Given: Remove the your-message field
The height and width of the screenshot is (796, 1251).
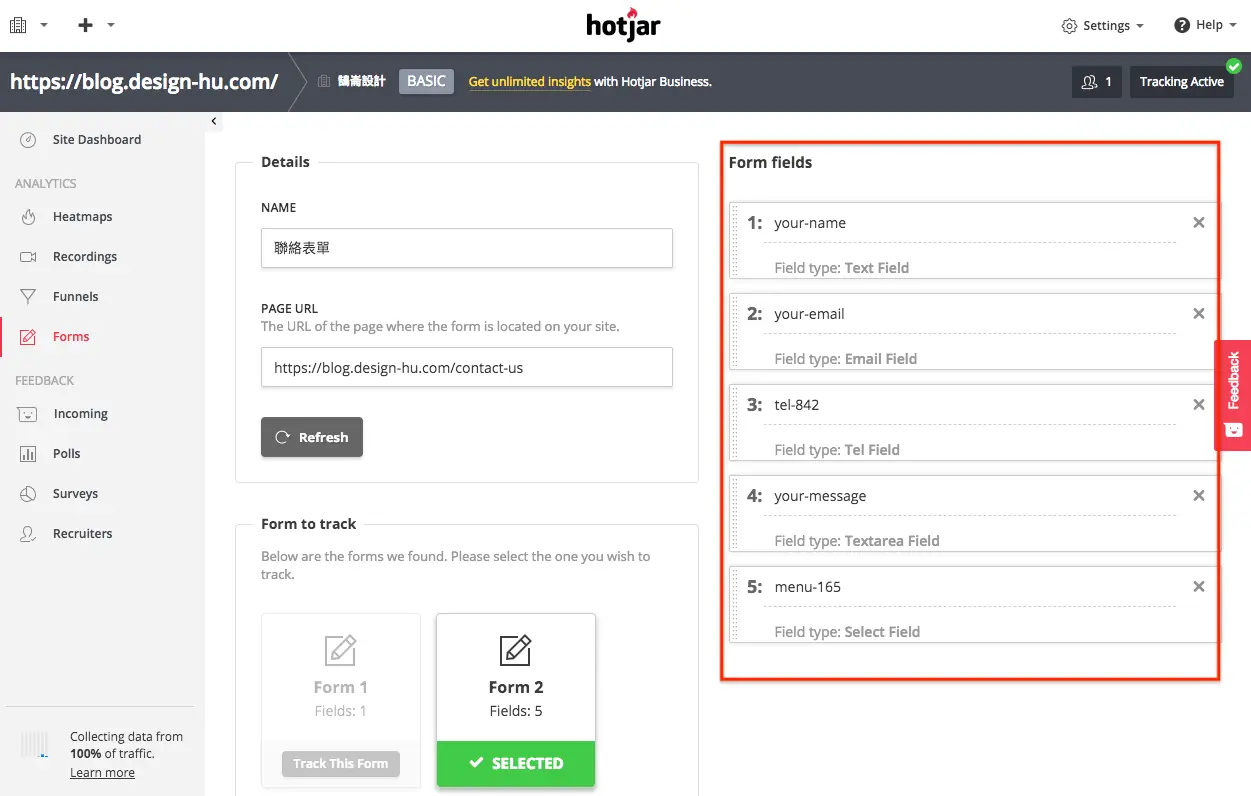Looking at the screenshot, I should 1199,496.
